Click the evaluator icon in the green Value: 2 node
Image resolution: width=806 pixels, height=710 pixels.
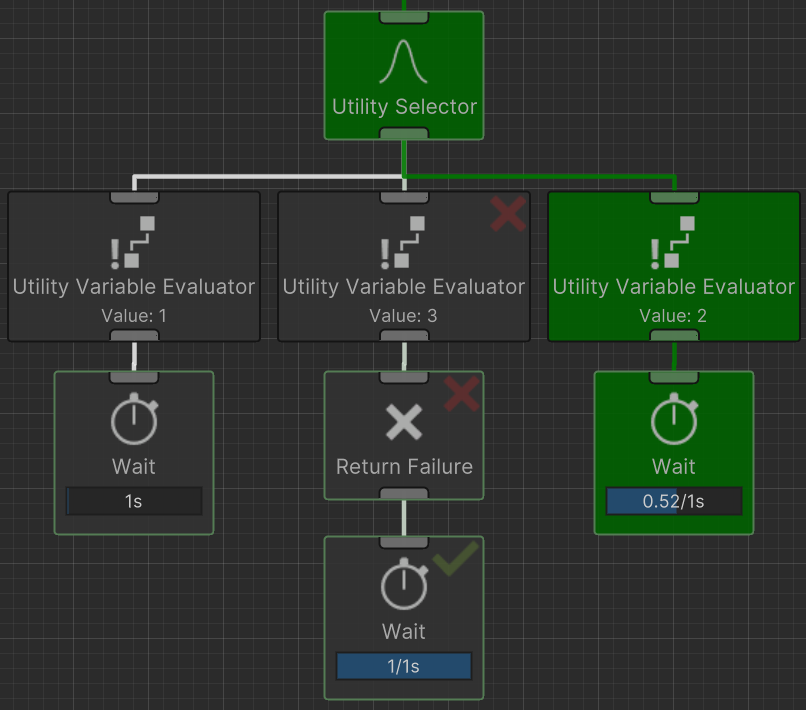[x=673, y=242]
